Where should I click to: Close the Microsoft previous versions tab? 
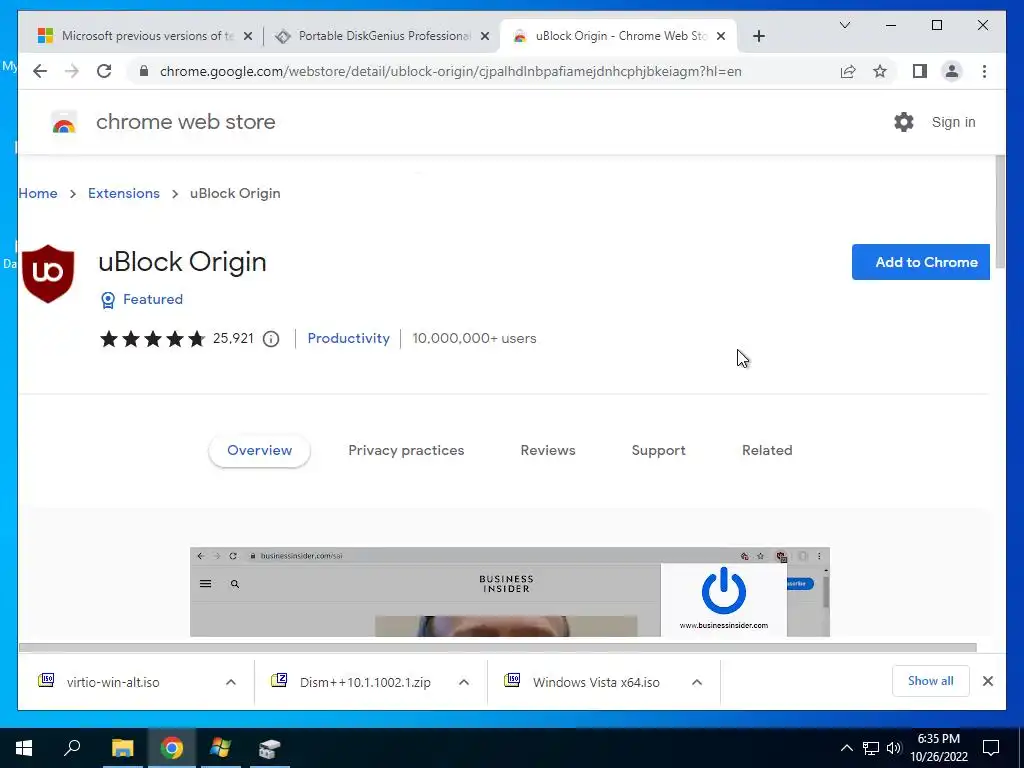pos(248,36)
